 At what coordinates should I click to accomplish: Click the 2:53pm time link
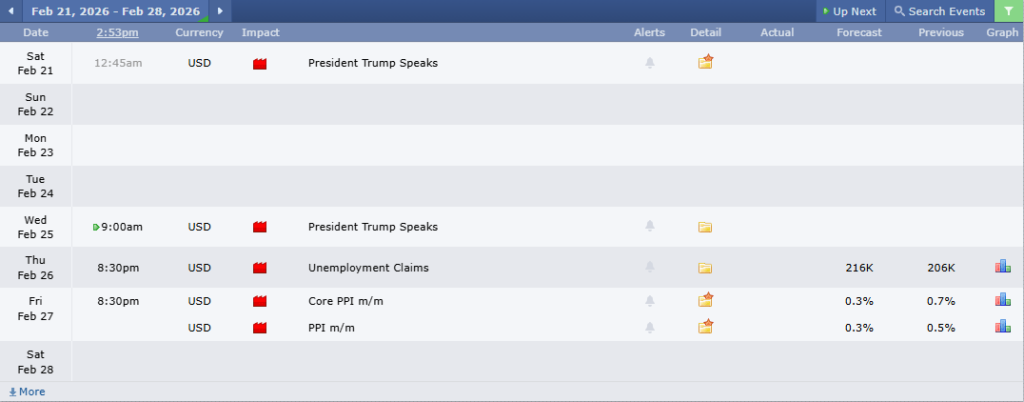tap(117, 33)
